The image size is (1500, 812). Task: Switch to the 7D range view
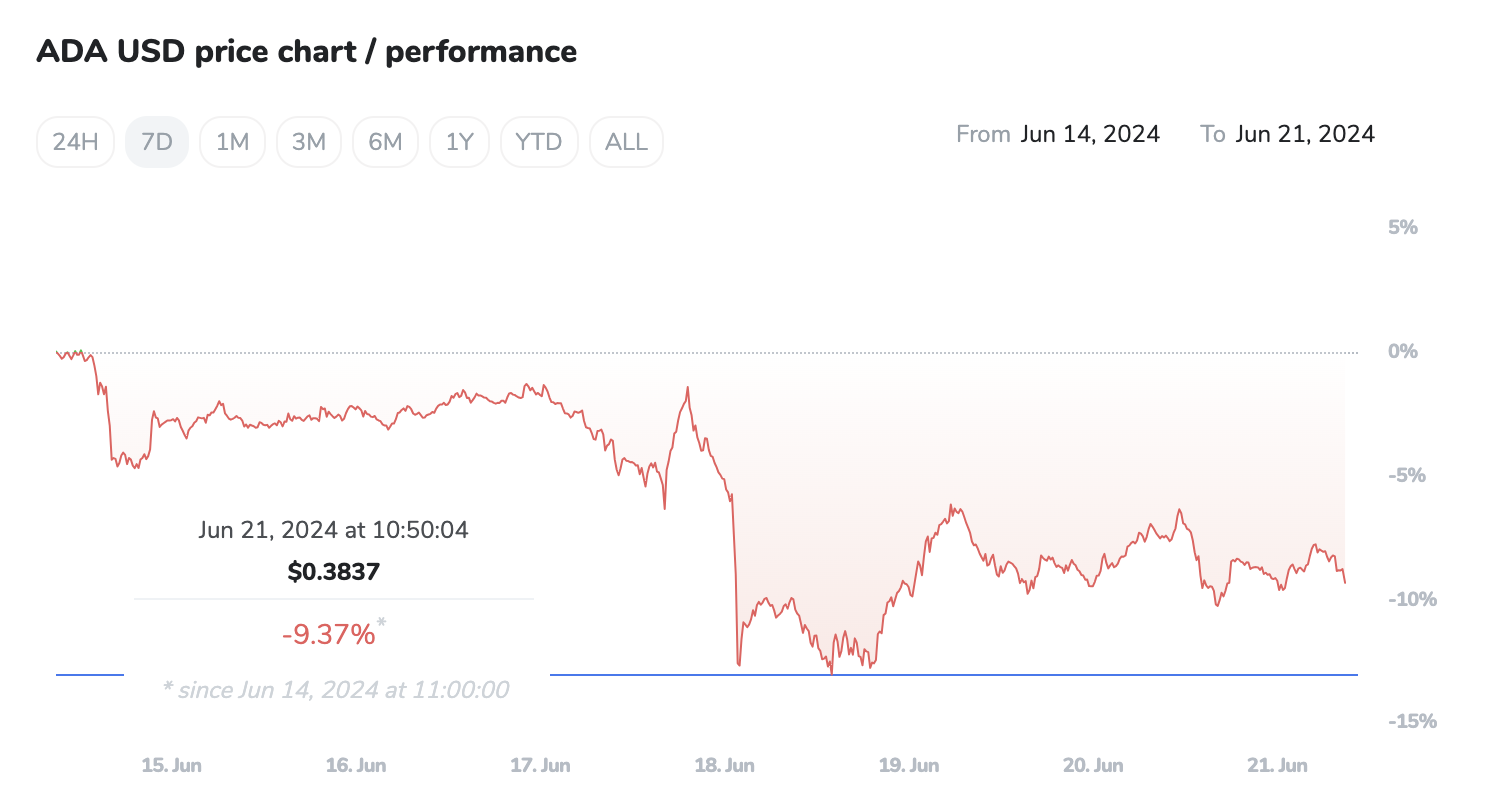point(157,142)
